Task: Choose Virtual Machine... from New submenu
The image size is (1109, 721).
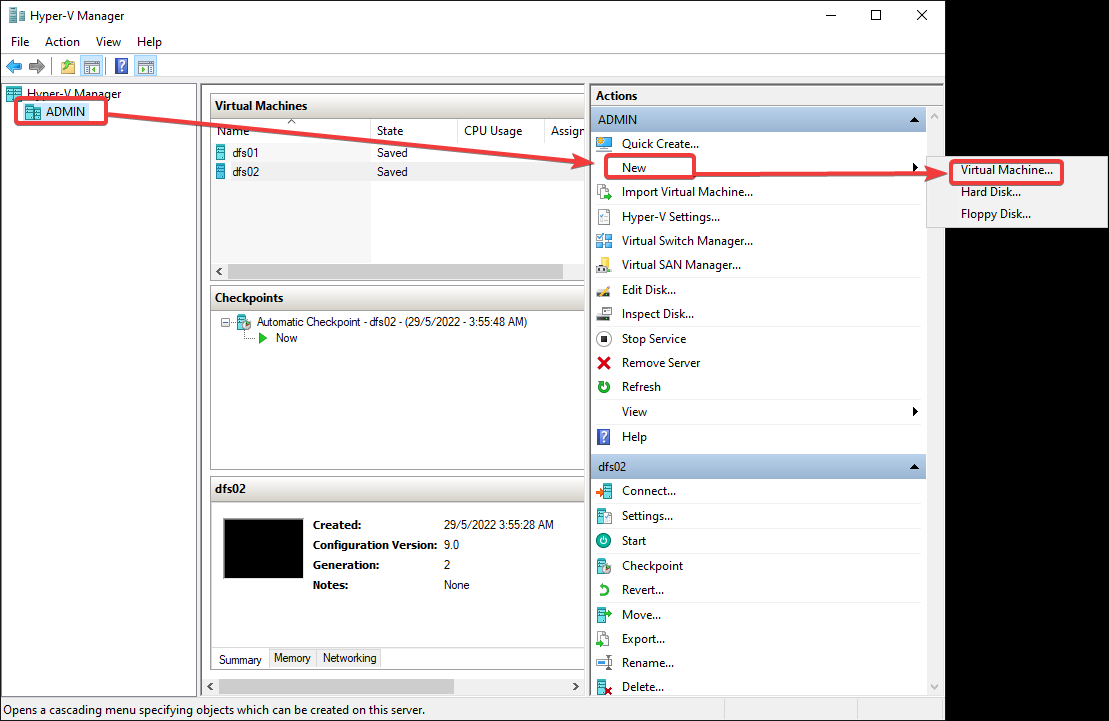Action: 1006,170
